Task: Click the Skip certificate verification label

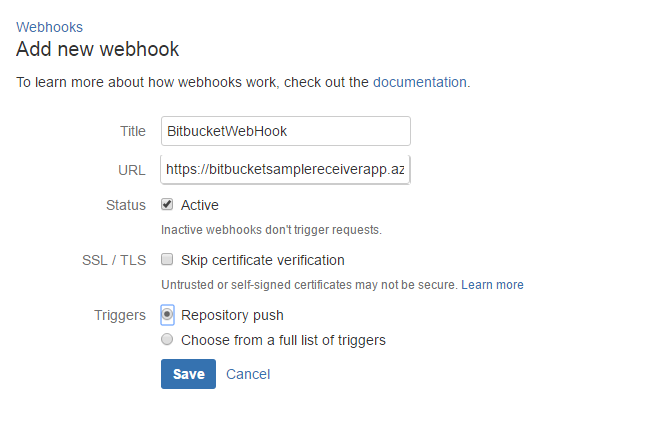Action: [x=263, y=260]
